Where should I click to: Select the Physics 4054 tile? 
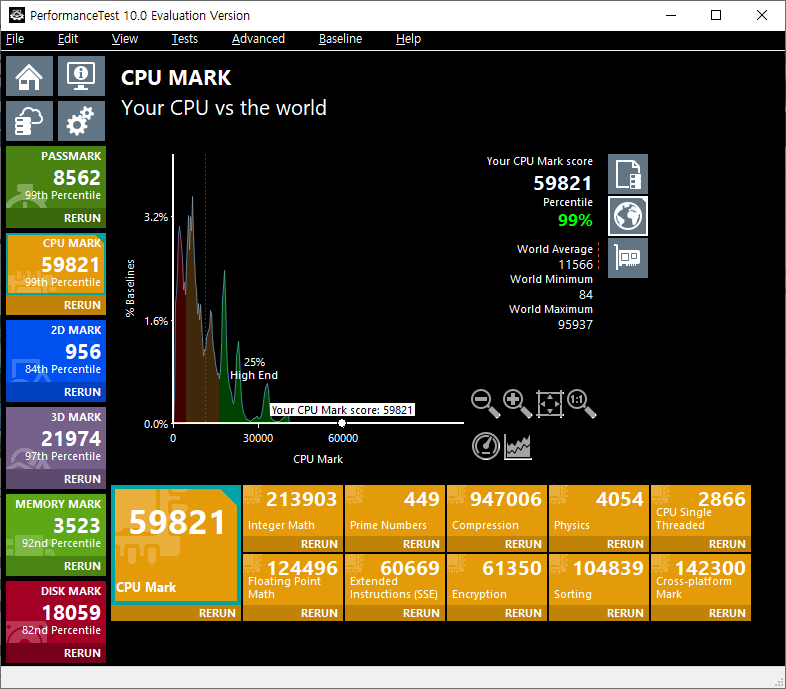click(x=599, y=510)
